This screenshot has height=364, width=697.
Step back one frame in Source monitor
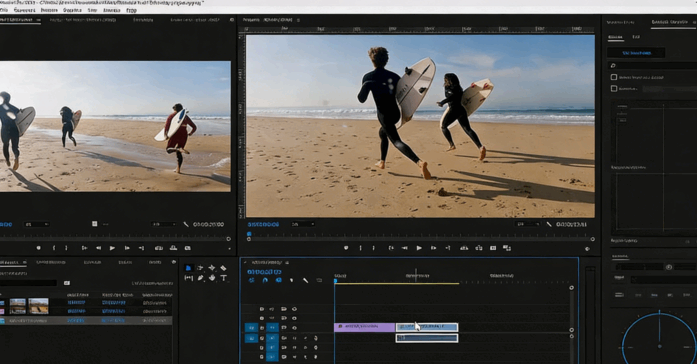pos(98,248)
